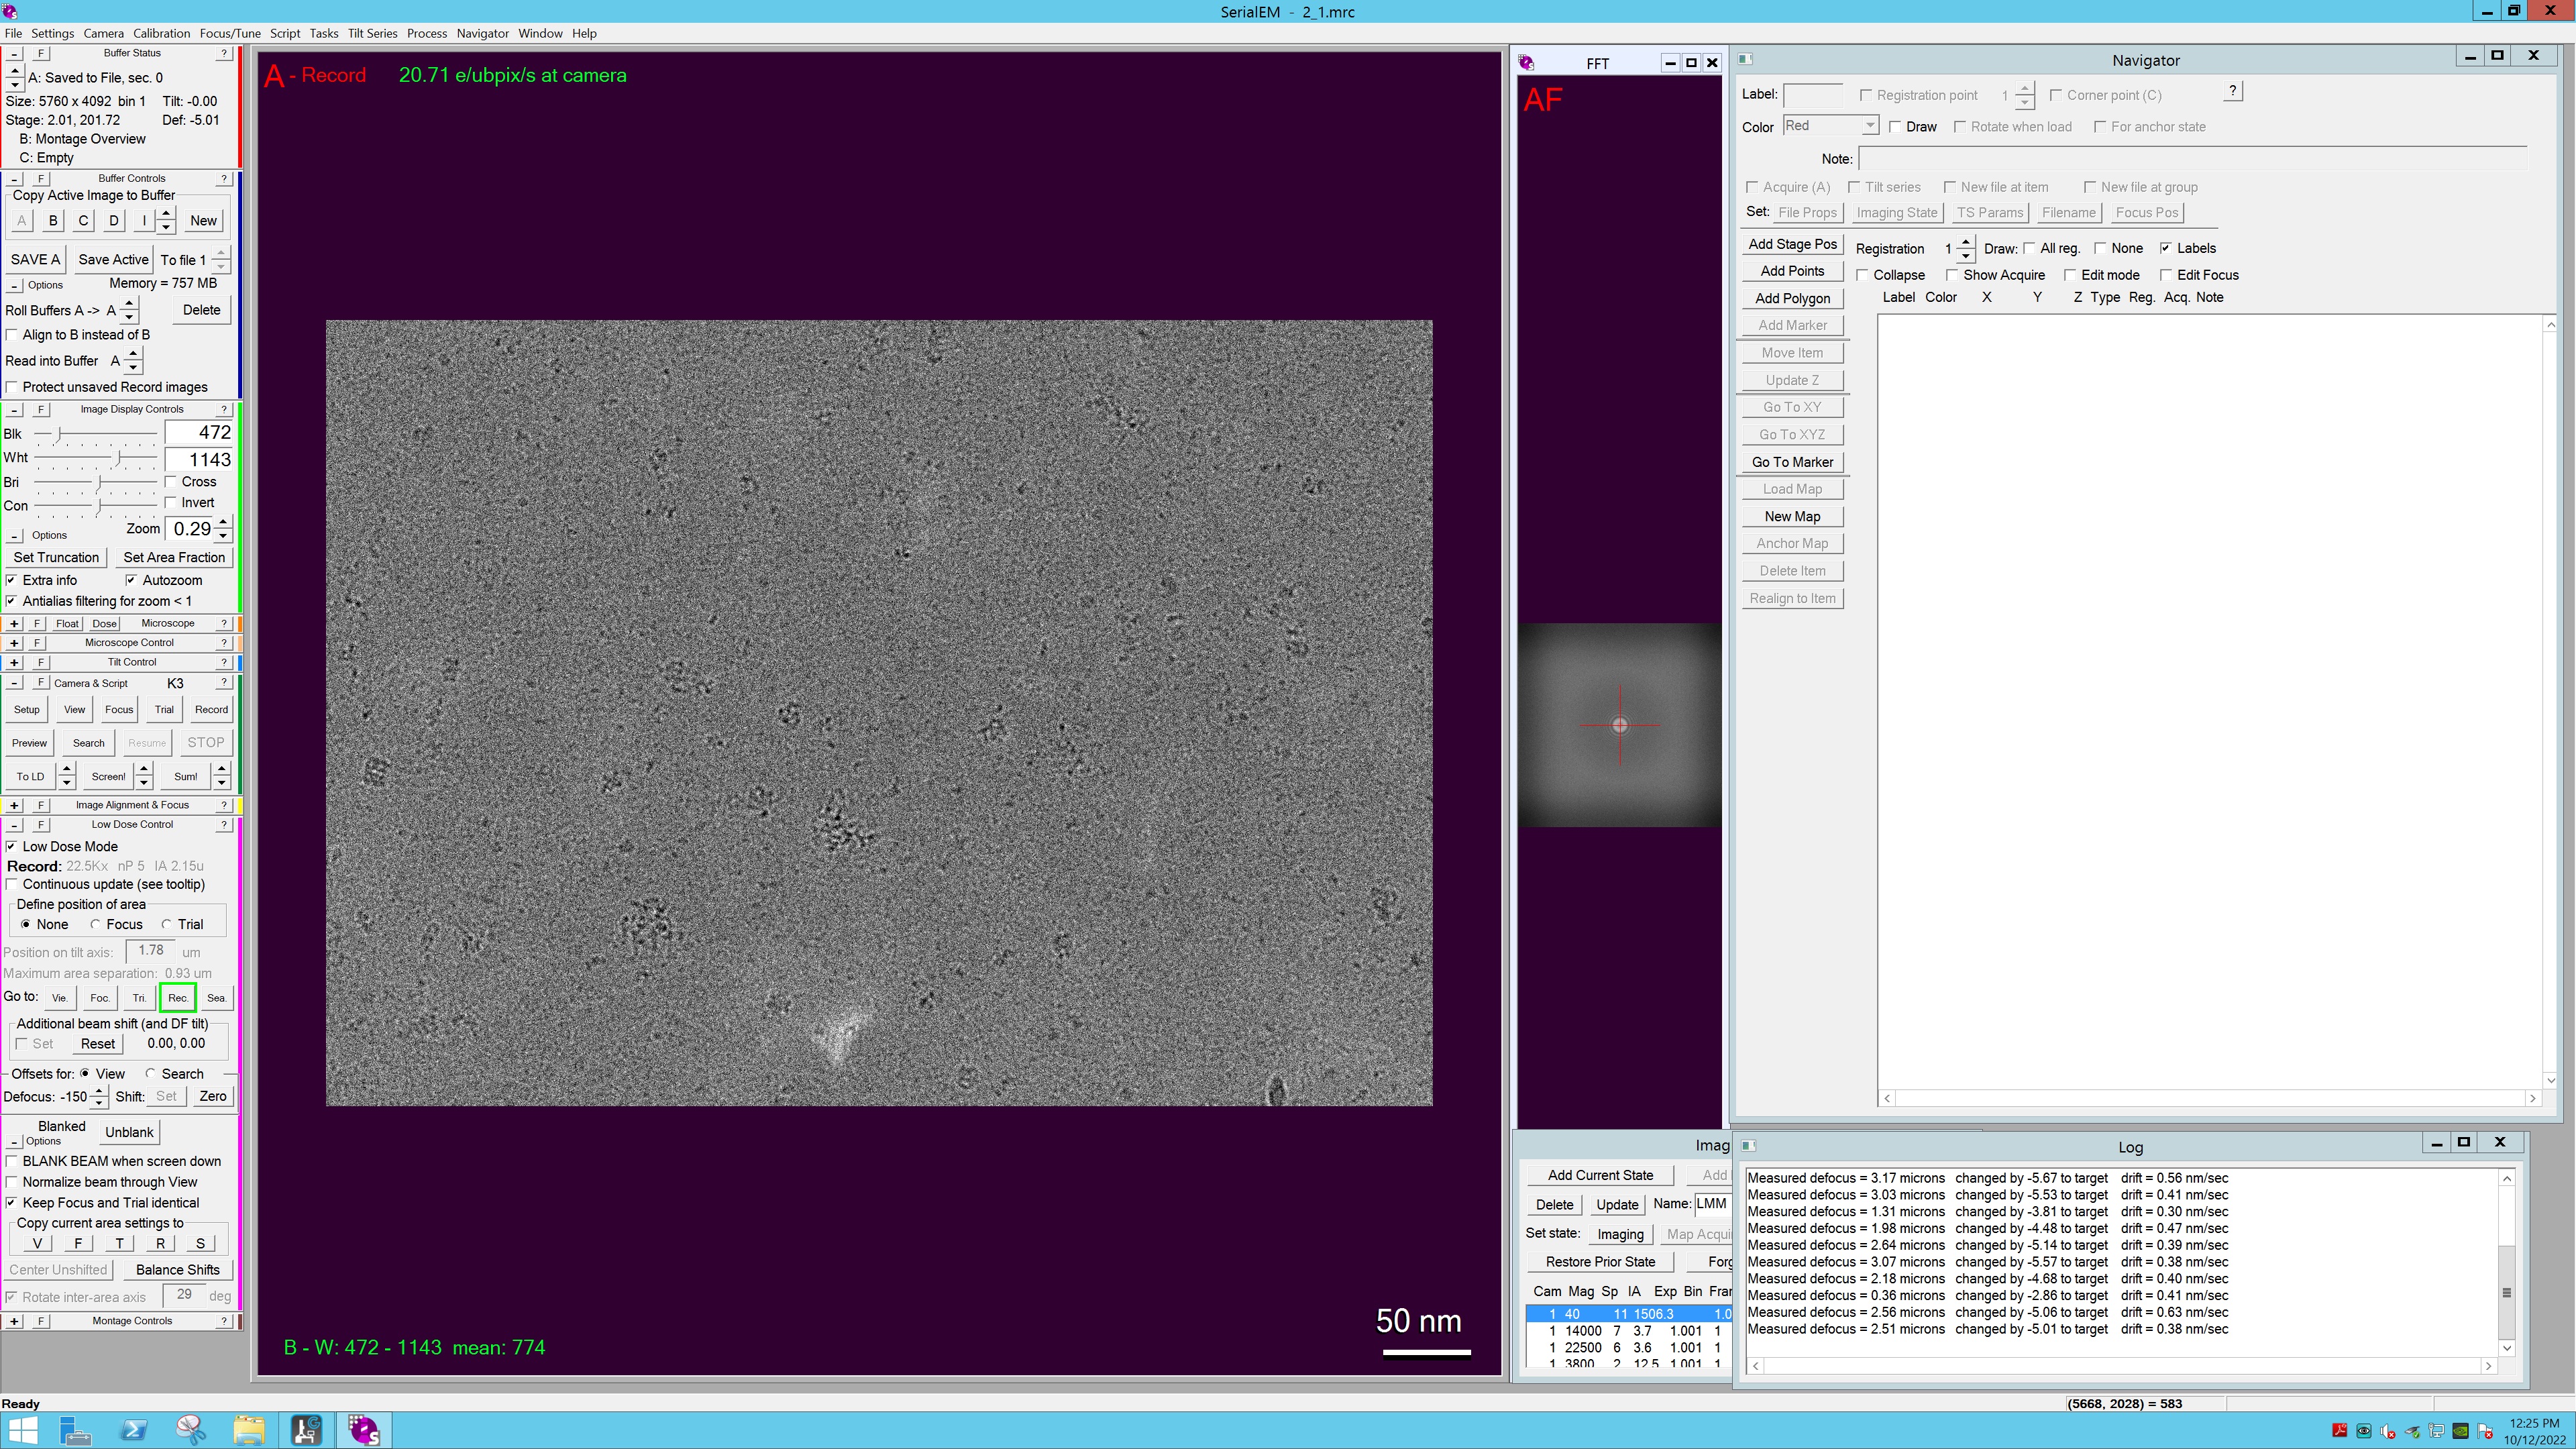Open help for Image Display Controls panel
2576x1449 pixels.
[x=224, y=409]
